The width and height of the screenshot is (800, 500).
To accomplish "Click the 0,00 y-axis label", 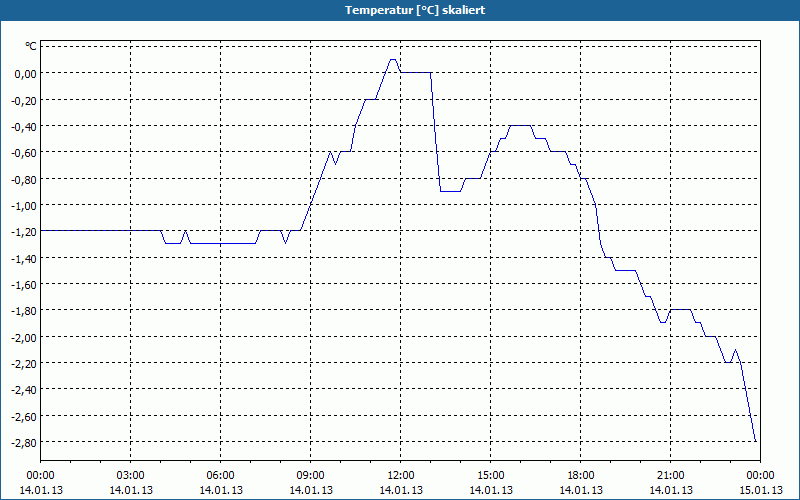I will coord(26,74).
